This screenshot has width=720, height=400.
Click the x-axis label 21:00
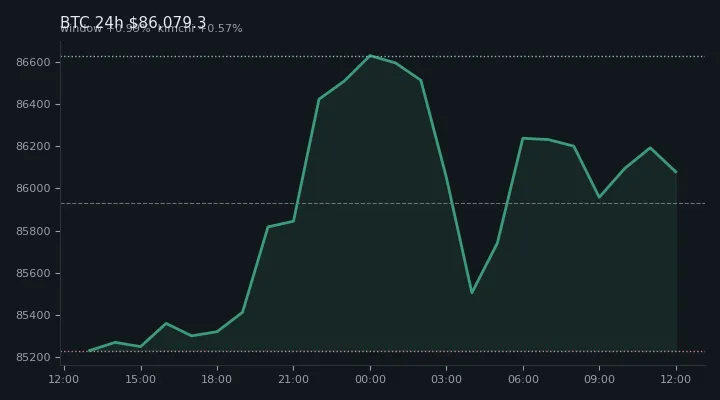pyautogui.click(x=293, y=379)
